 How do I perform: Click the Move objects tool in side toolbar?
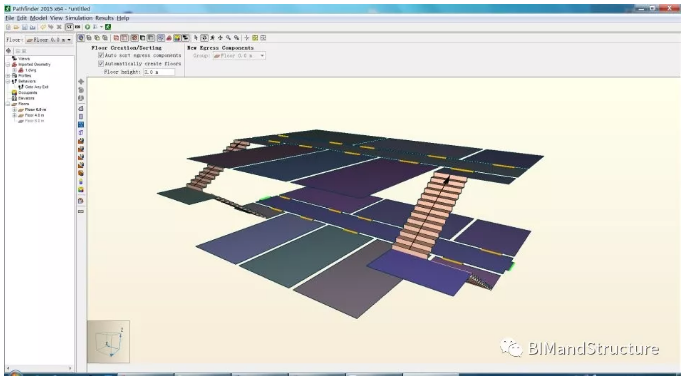tap(81, 82)
